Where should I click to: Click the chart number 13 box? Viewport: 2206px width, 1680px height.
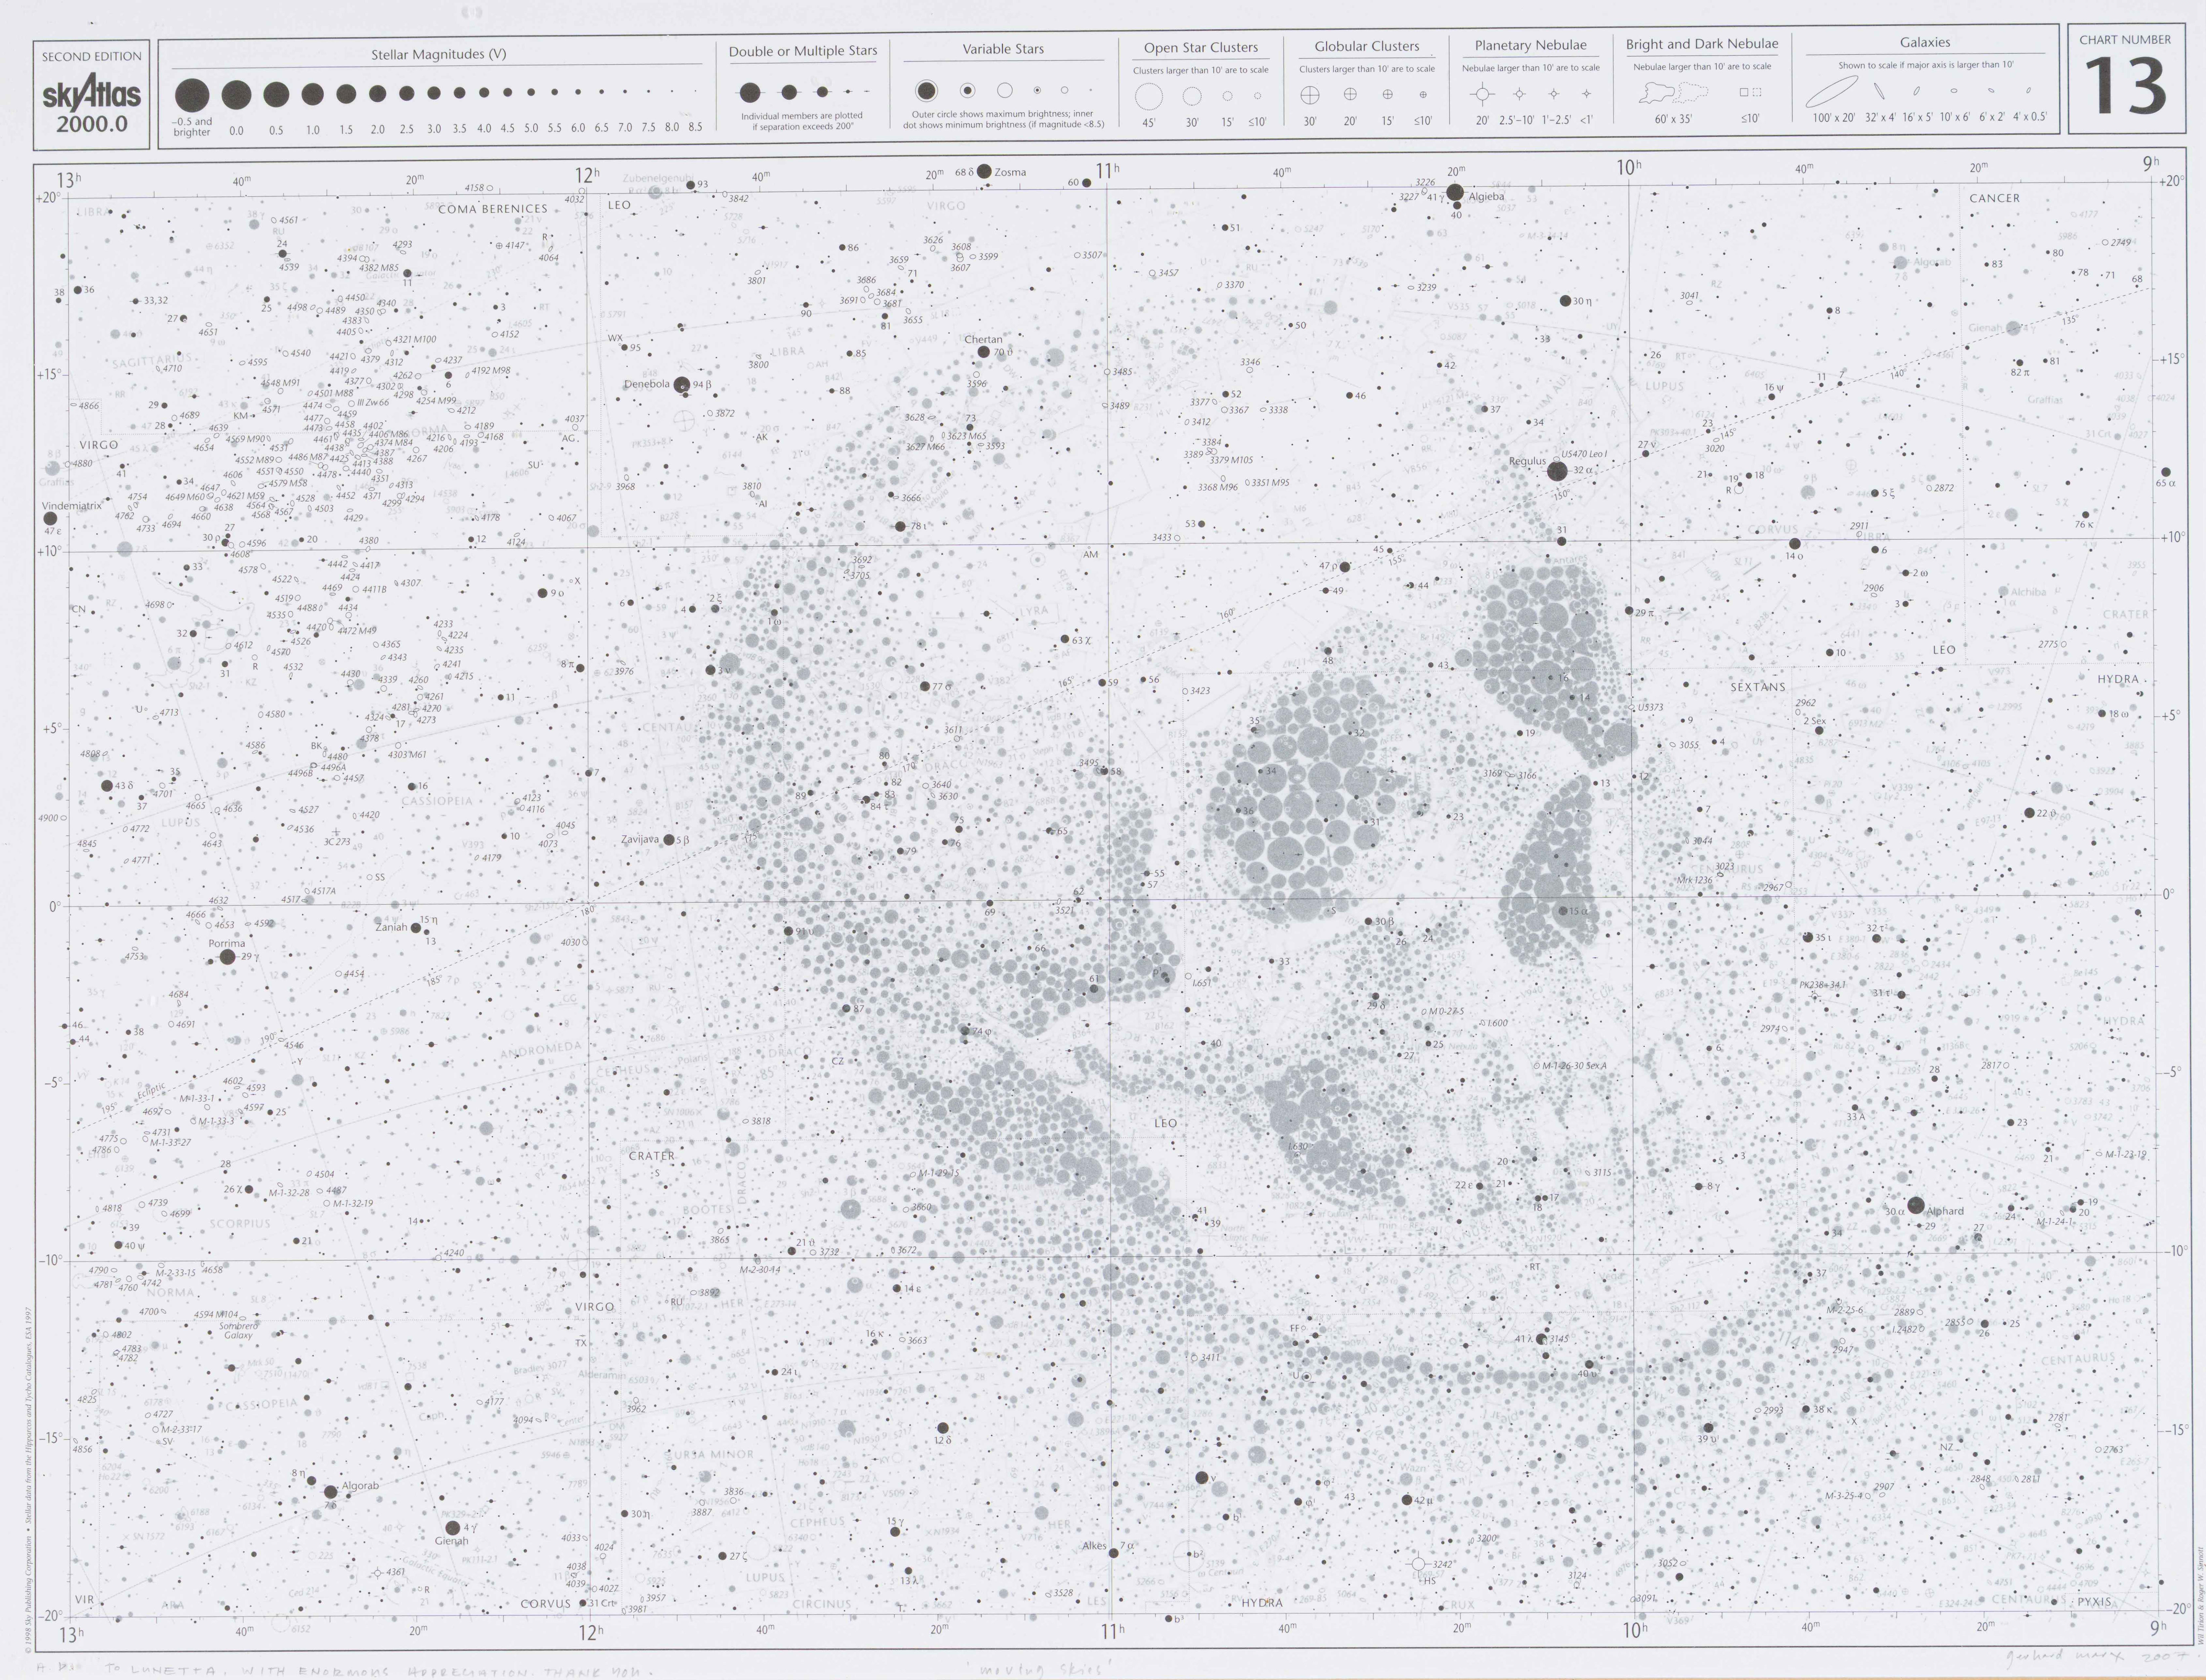click(2125, 79)
